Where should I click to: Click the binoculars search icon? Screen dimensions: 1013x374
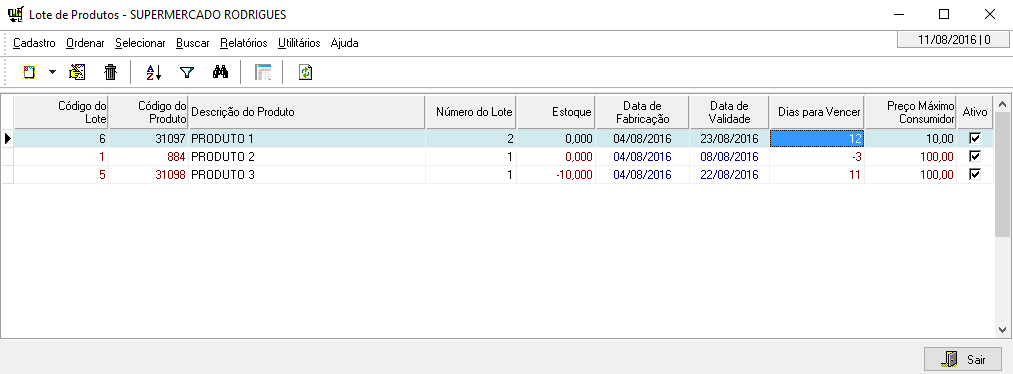(x=220, y=72)
